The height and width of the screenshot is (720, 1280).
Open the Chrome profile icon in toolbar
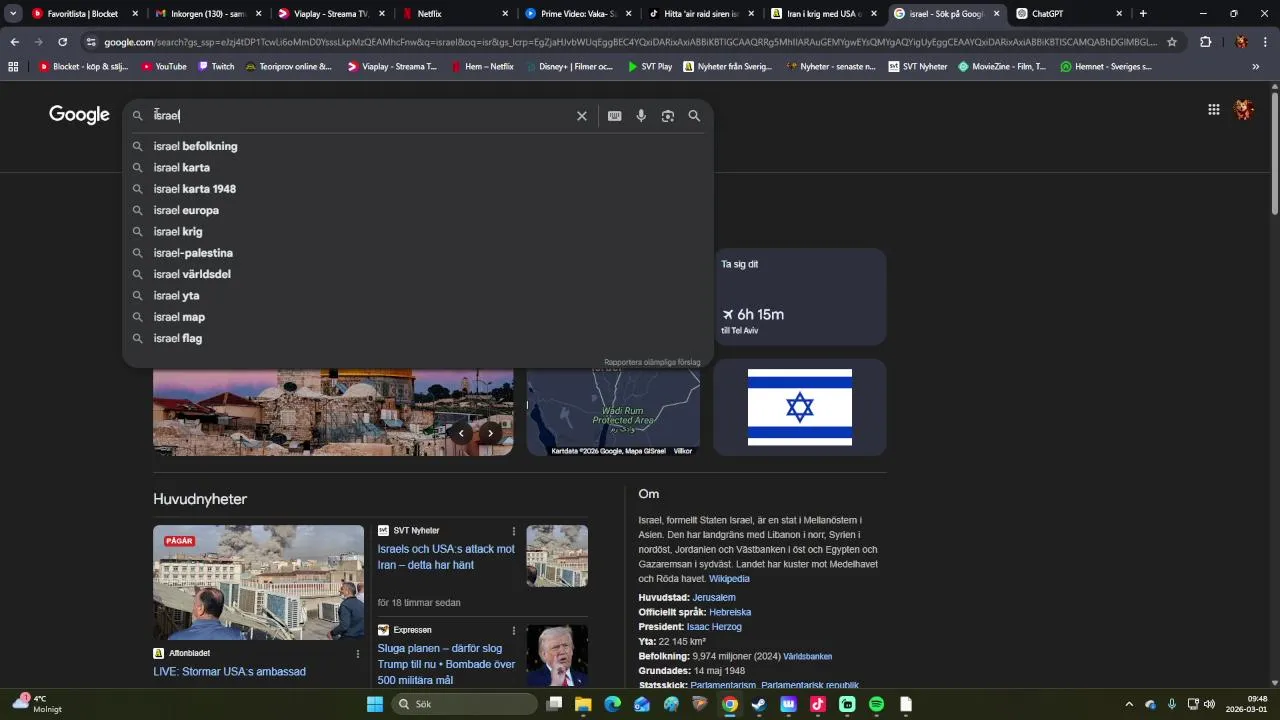(x=1241, y=42)
